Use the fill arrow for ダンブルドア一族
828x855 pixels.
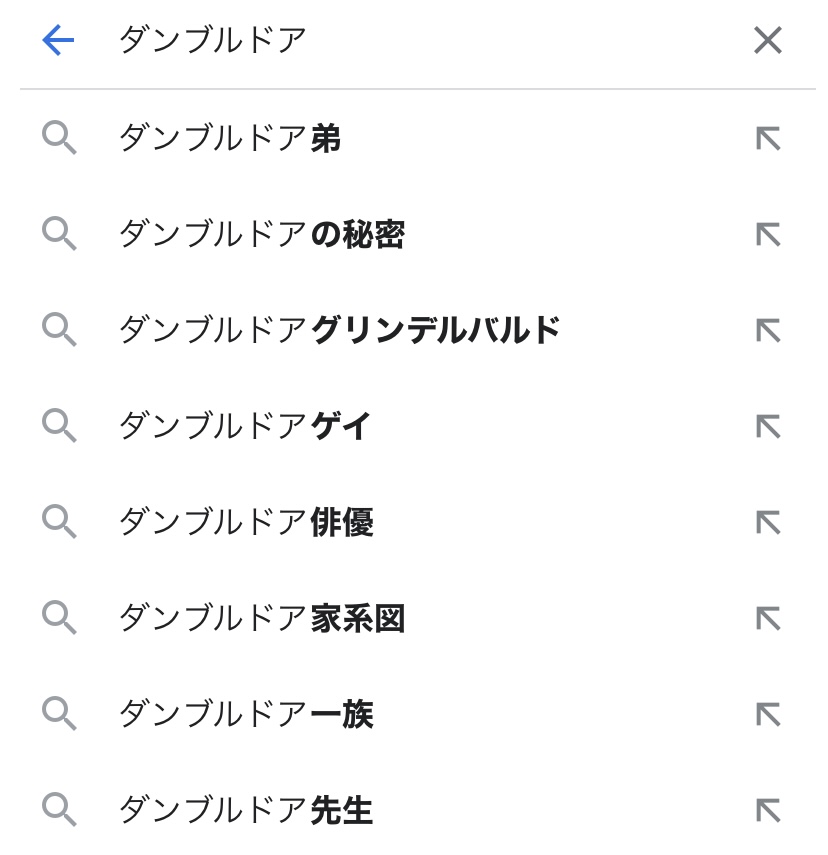point(767,714)
